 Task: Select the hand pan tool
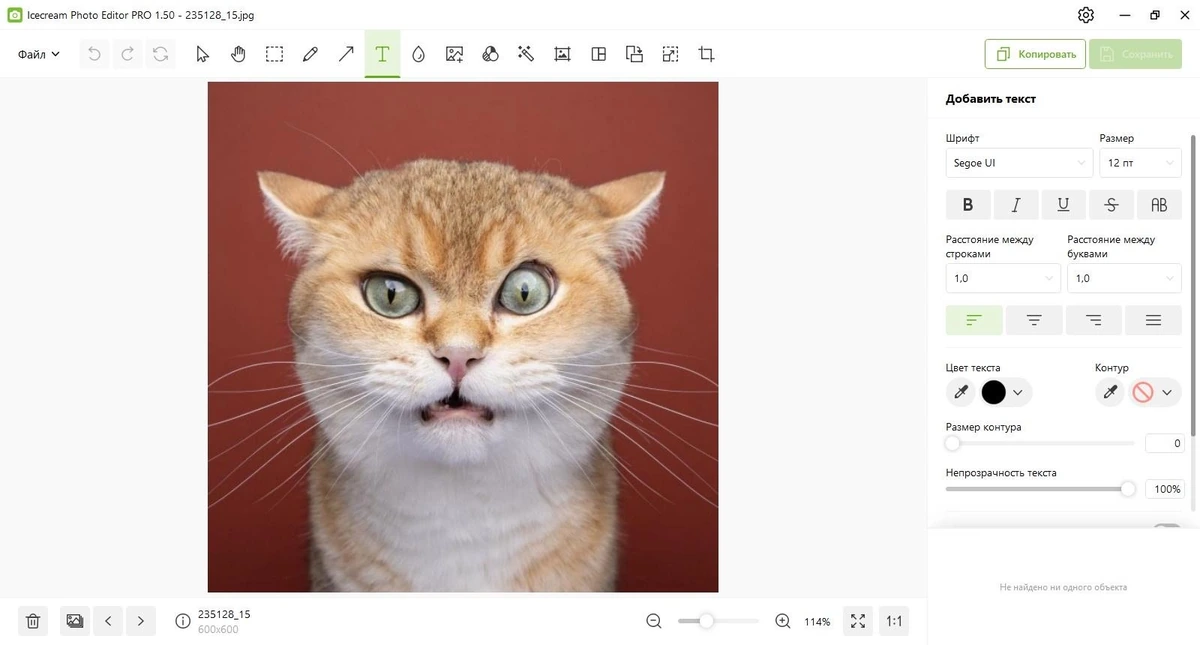point(238,54)
